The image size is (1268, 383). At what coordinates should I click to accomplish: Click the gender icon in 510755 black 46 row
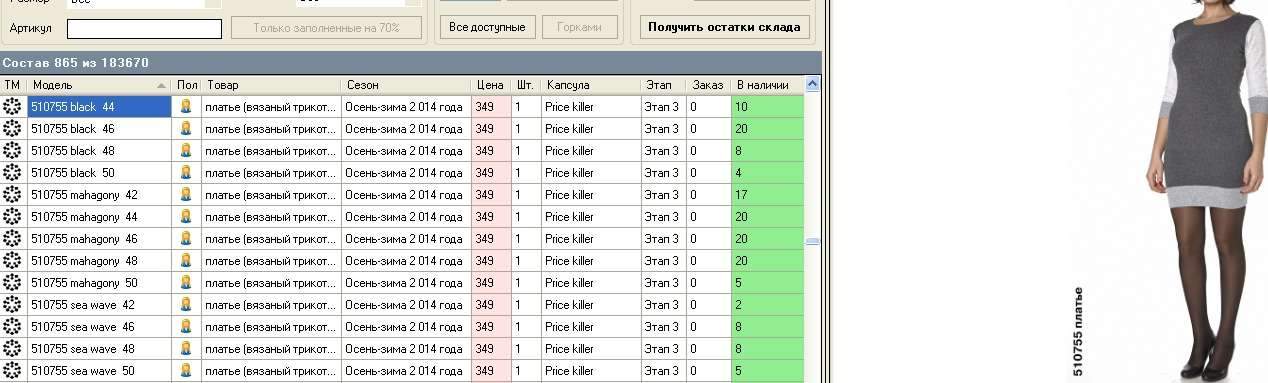(185, 129)
